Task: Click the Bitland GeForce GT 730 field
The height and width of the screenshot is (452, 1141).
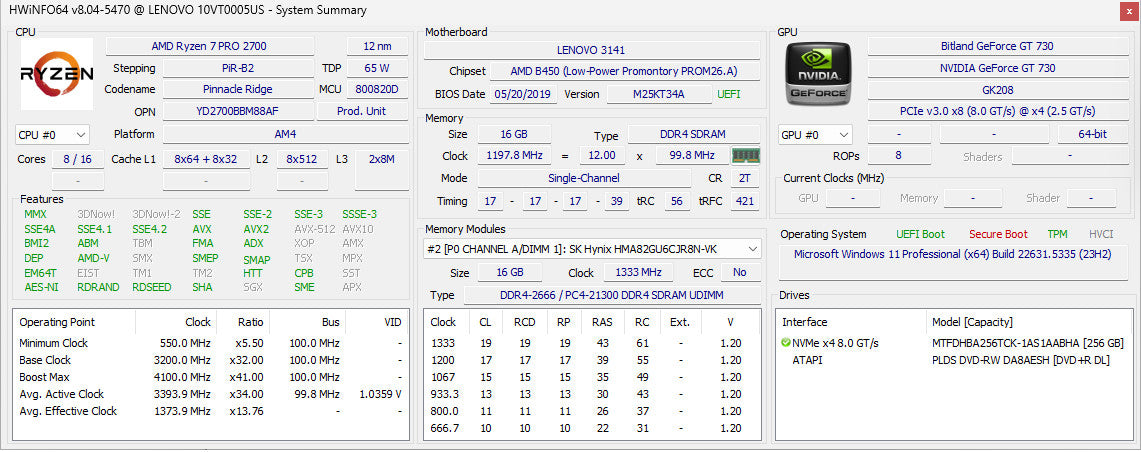Action: [997, 46]
